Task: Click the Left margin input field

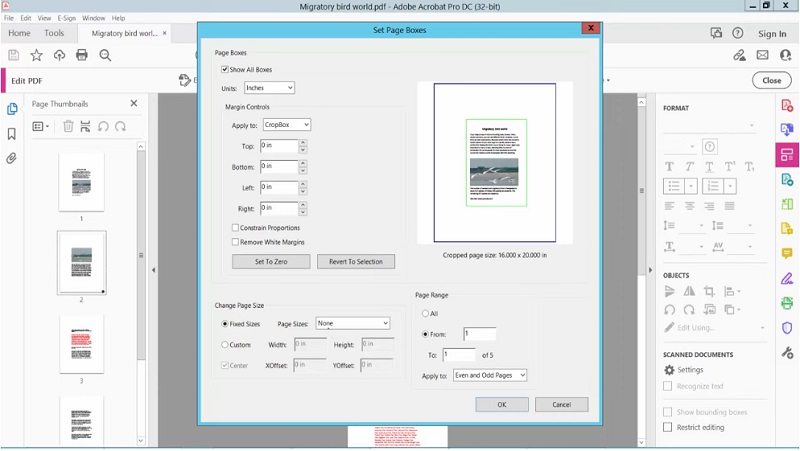Action: (x=279, y=187)
